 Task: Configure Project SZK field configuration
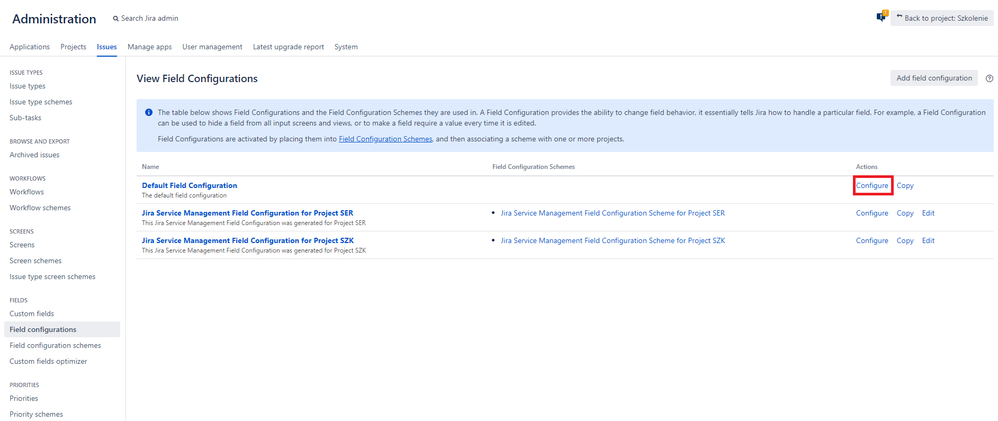pos(872,240)
